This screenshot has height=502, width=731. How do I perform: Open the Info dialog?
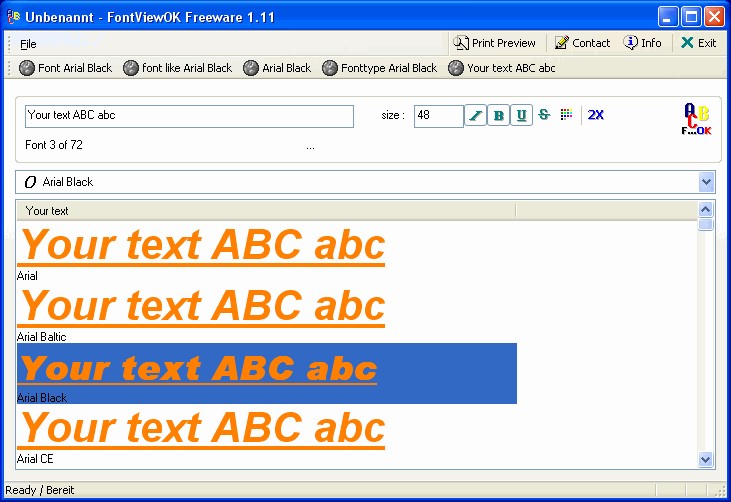(x=642, y=43)
